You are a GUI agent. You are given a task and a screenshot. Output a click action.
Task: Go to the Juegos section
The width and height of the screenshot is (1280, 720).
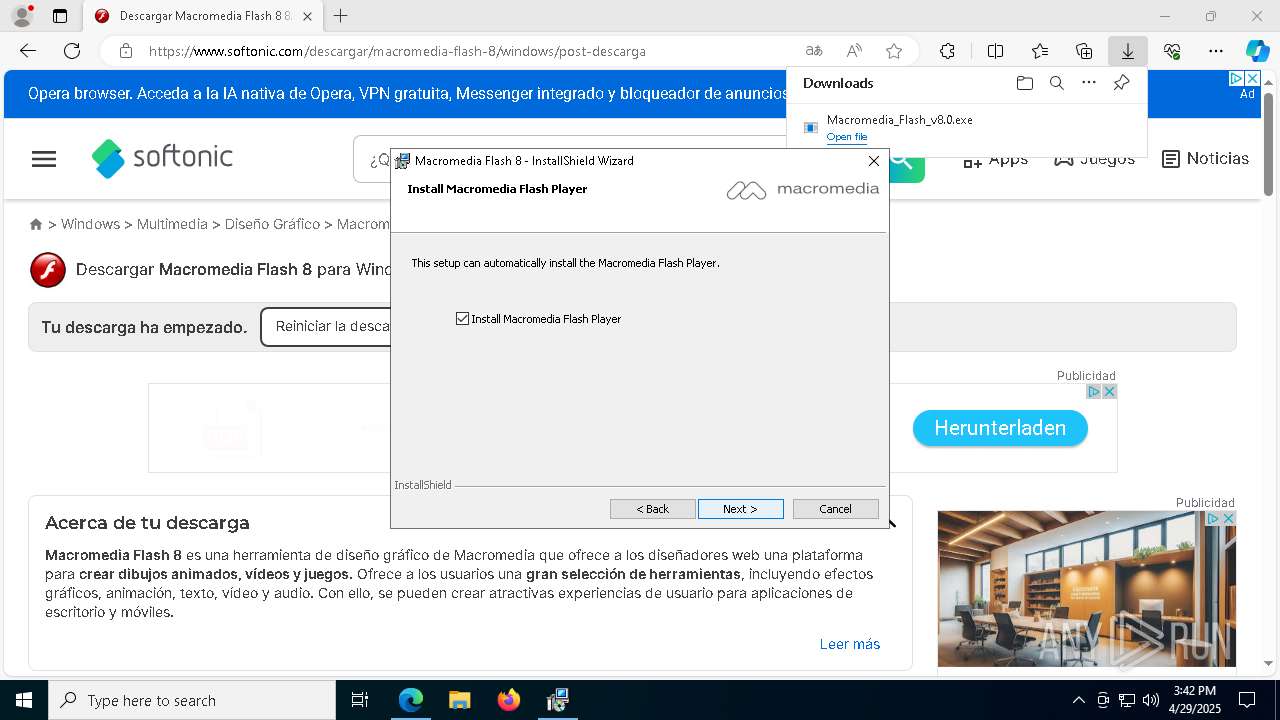point(1094,159)
